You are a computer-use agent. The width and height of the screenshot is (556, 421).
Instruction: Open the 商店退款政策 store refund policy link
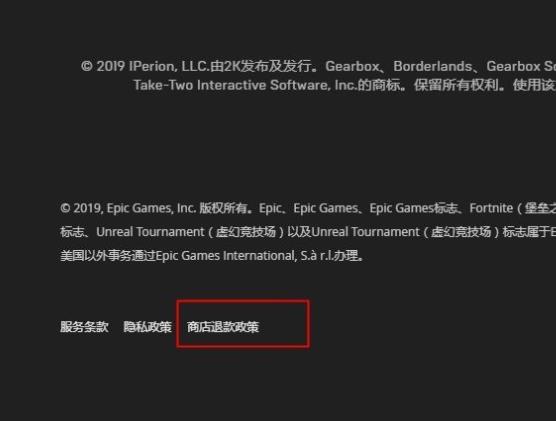(x=223, y=327)
